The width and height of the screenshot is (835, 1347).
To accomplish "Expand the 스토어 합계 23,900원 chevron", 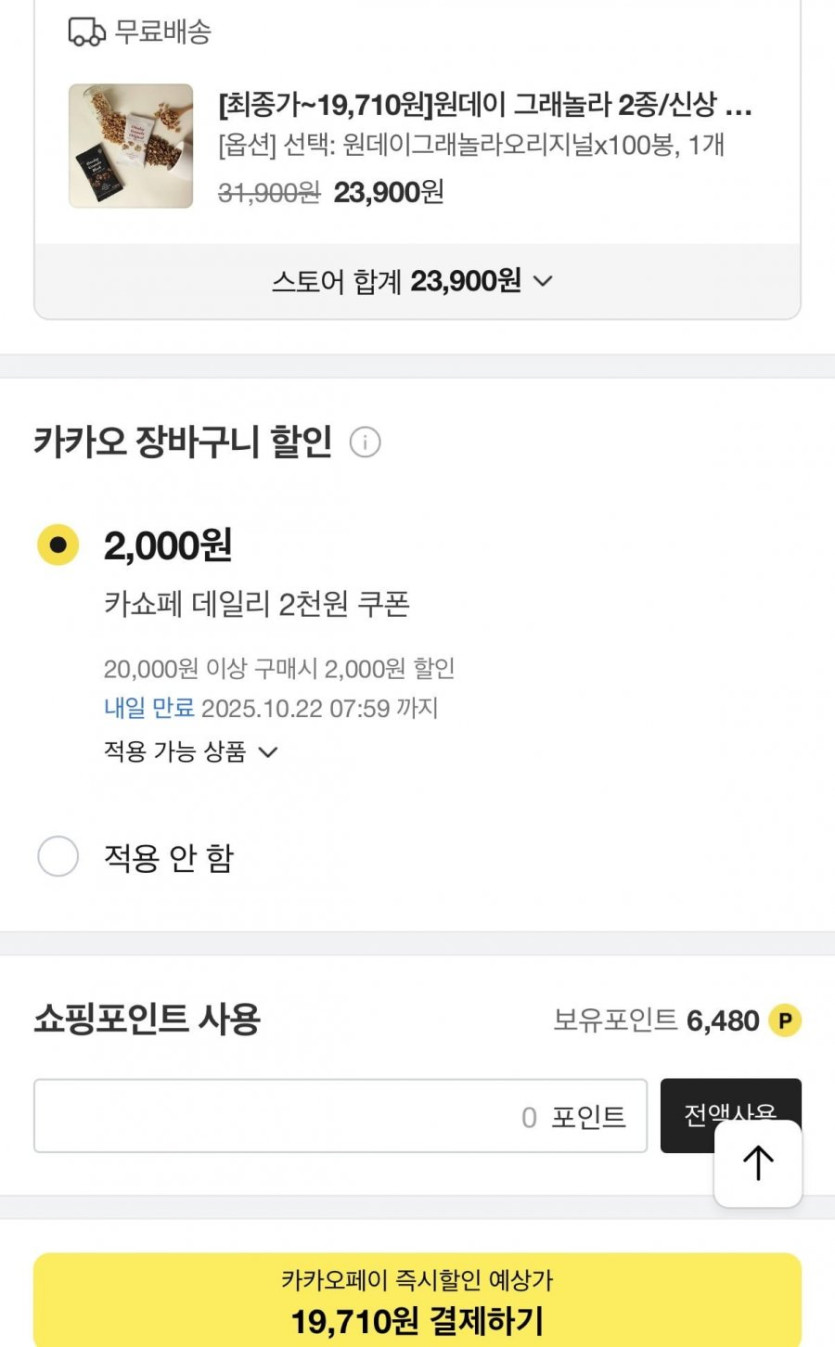I will click(543, 282).
